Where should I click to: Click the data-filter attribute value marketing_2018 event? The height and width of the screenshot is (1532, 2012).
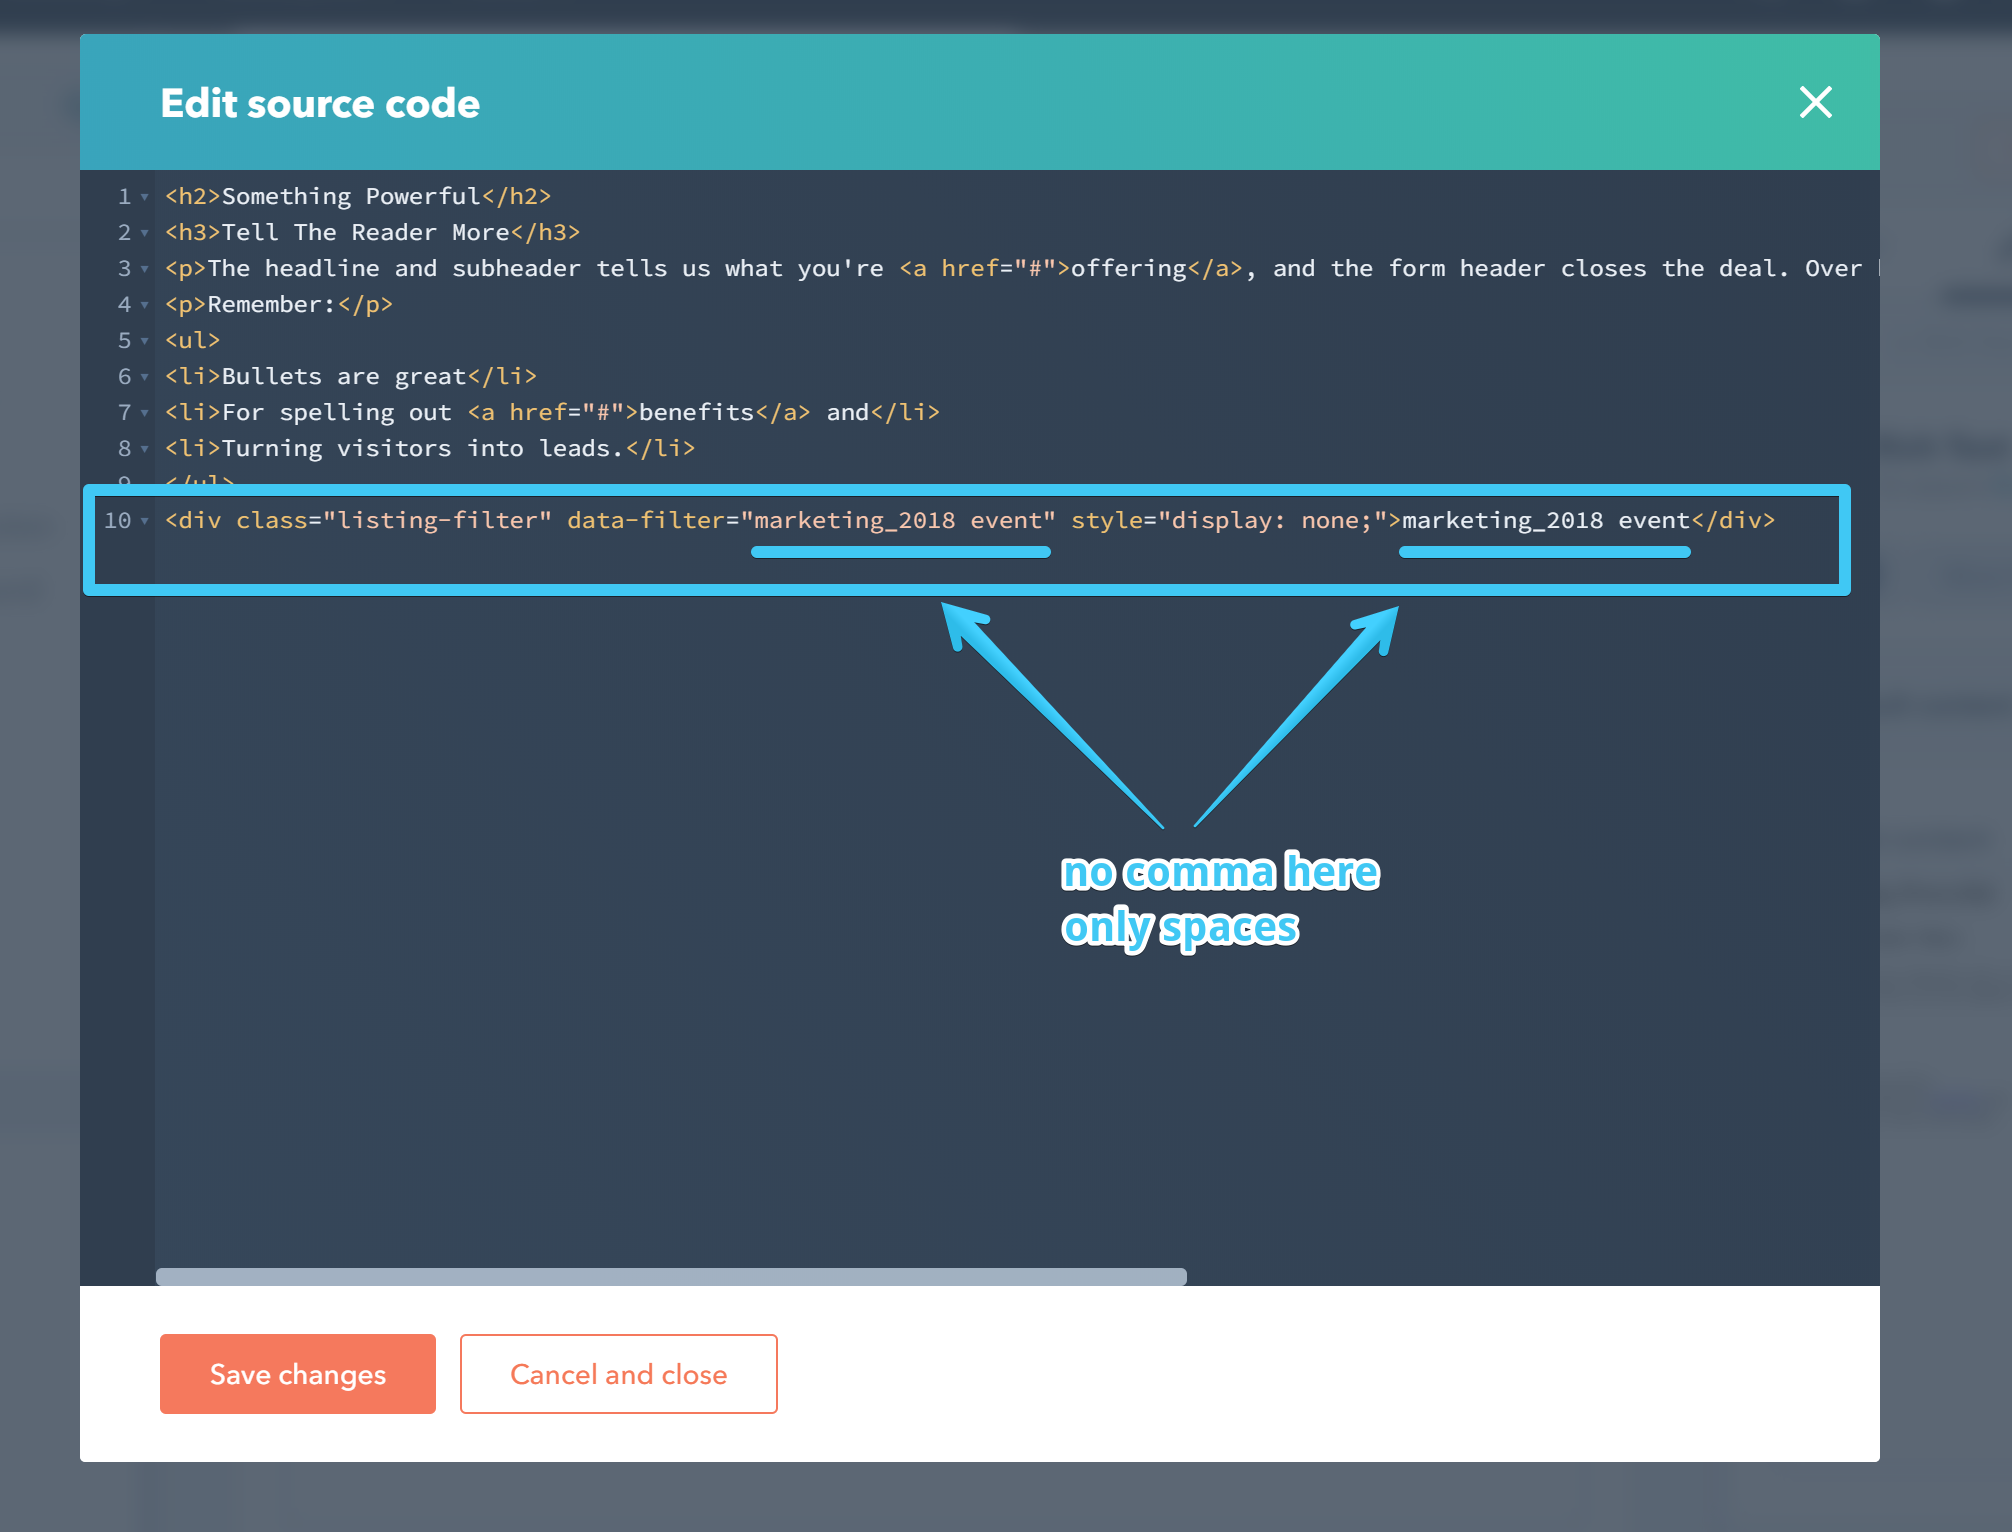pos(897,520)
